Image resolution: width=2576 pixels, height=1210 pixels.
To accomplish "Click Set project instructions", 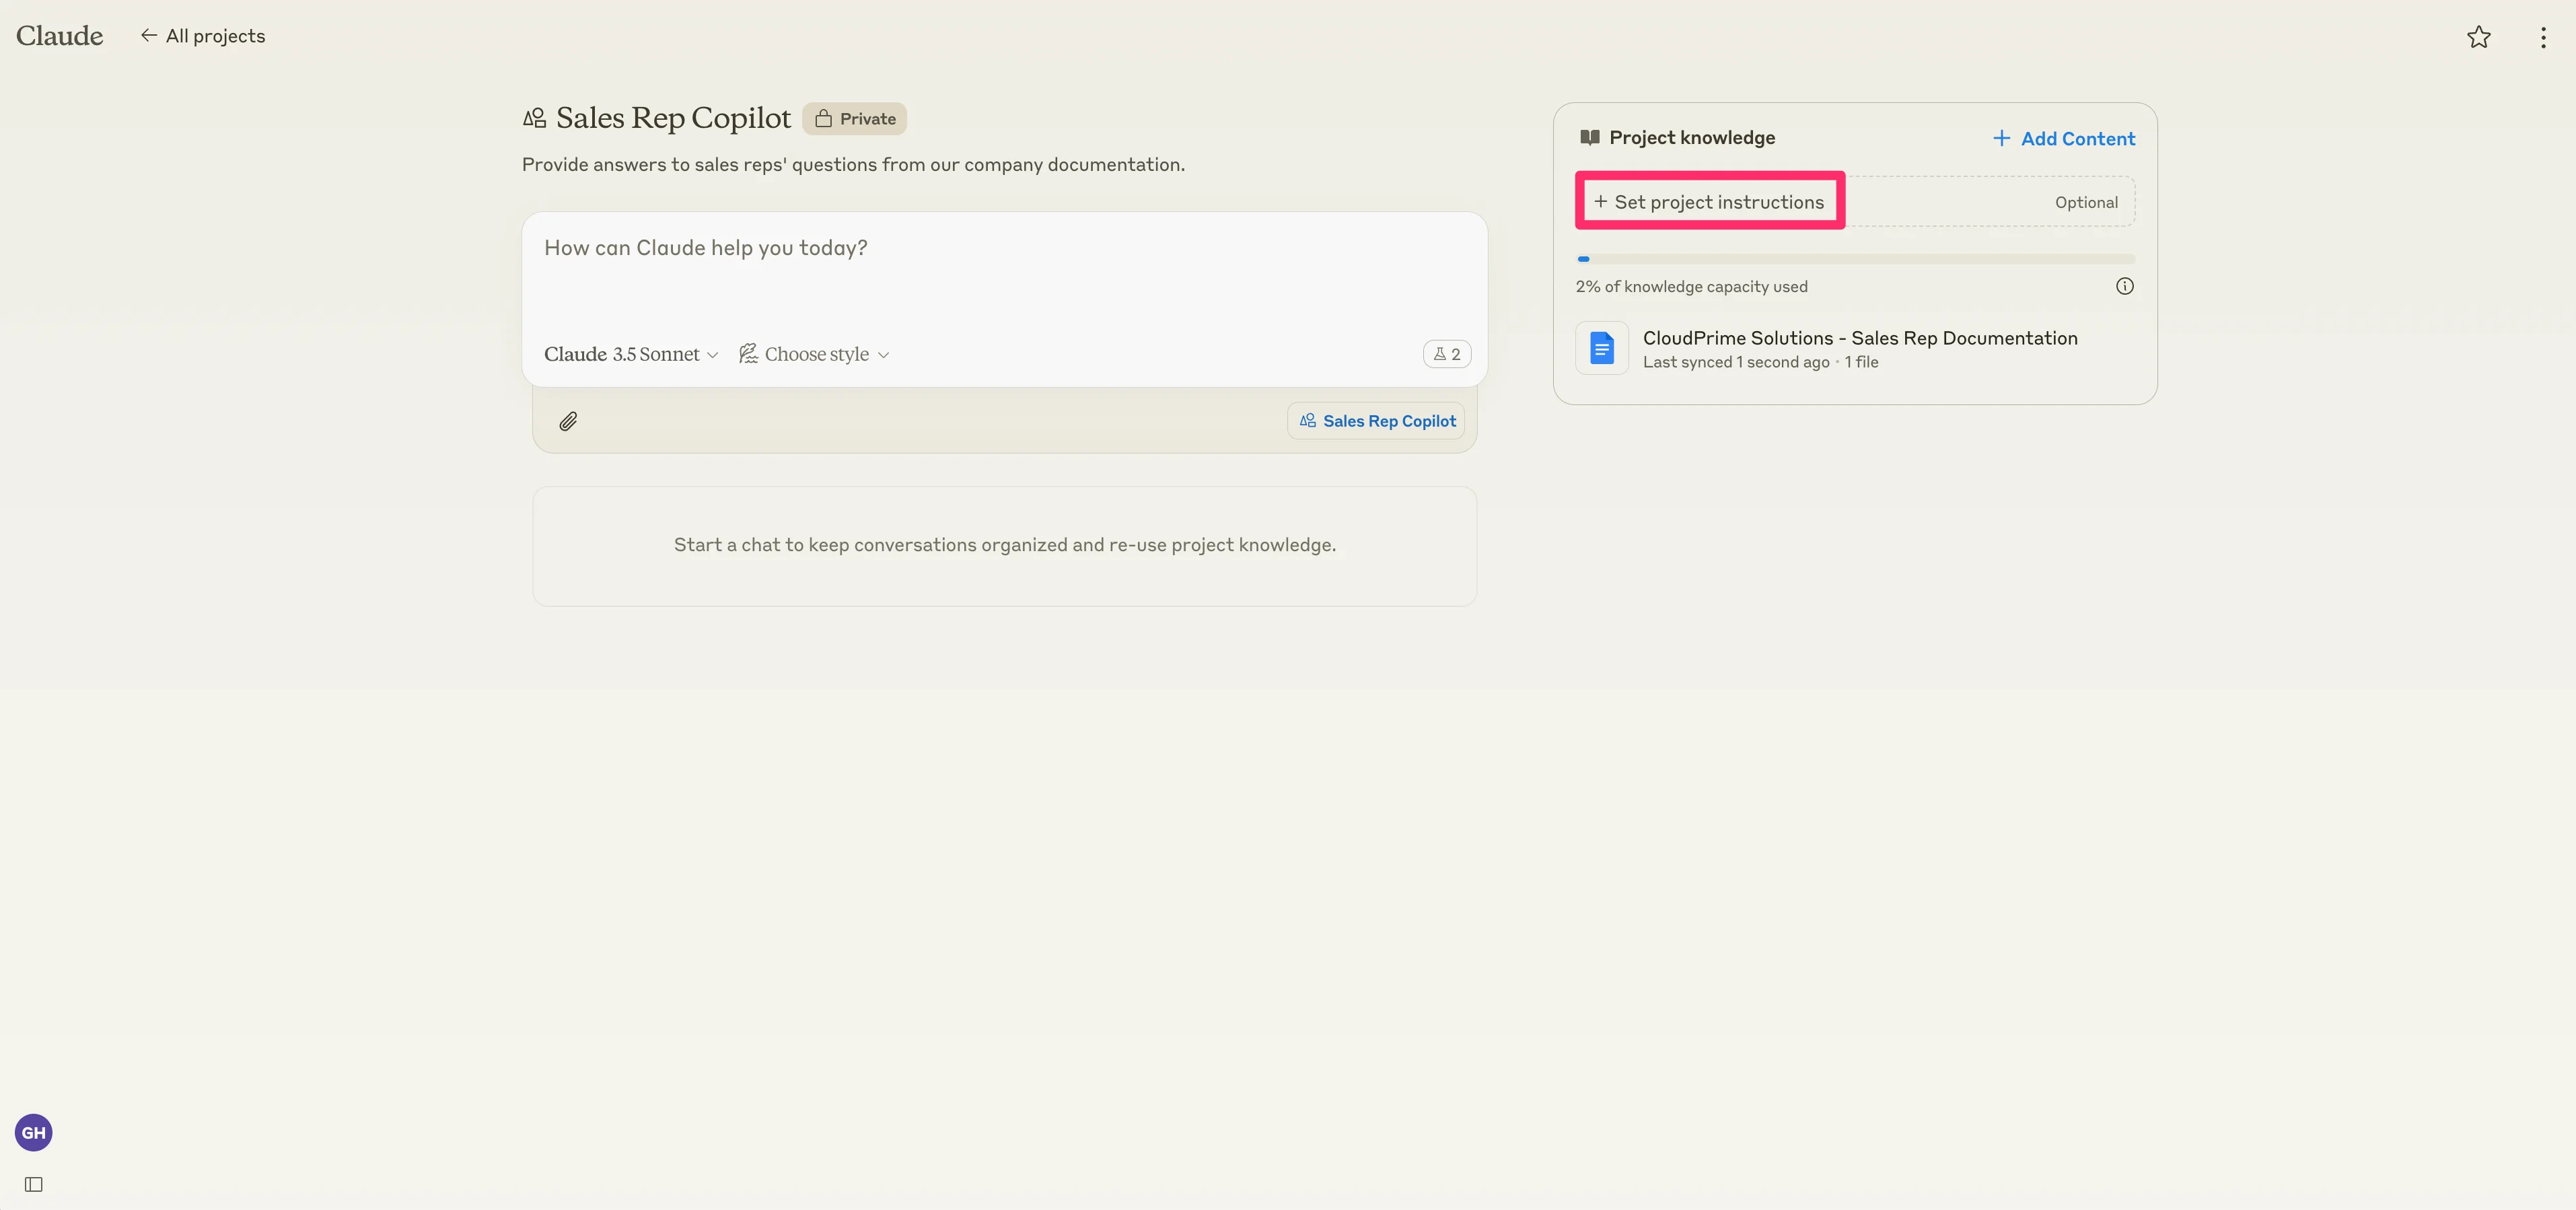I will point(1709,202).
